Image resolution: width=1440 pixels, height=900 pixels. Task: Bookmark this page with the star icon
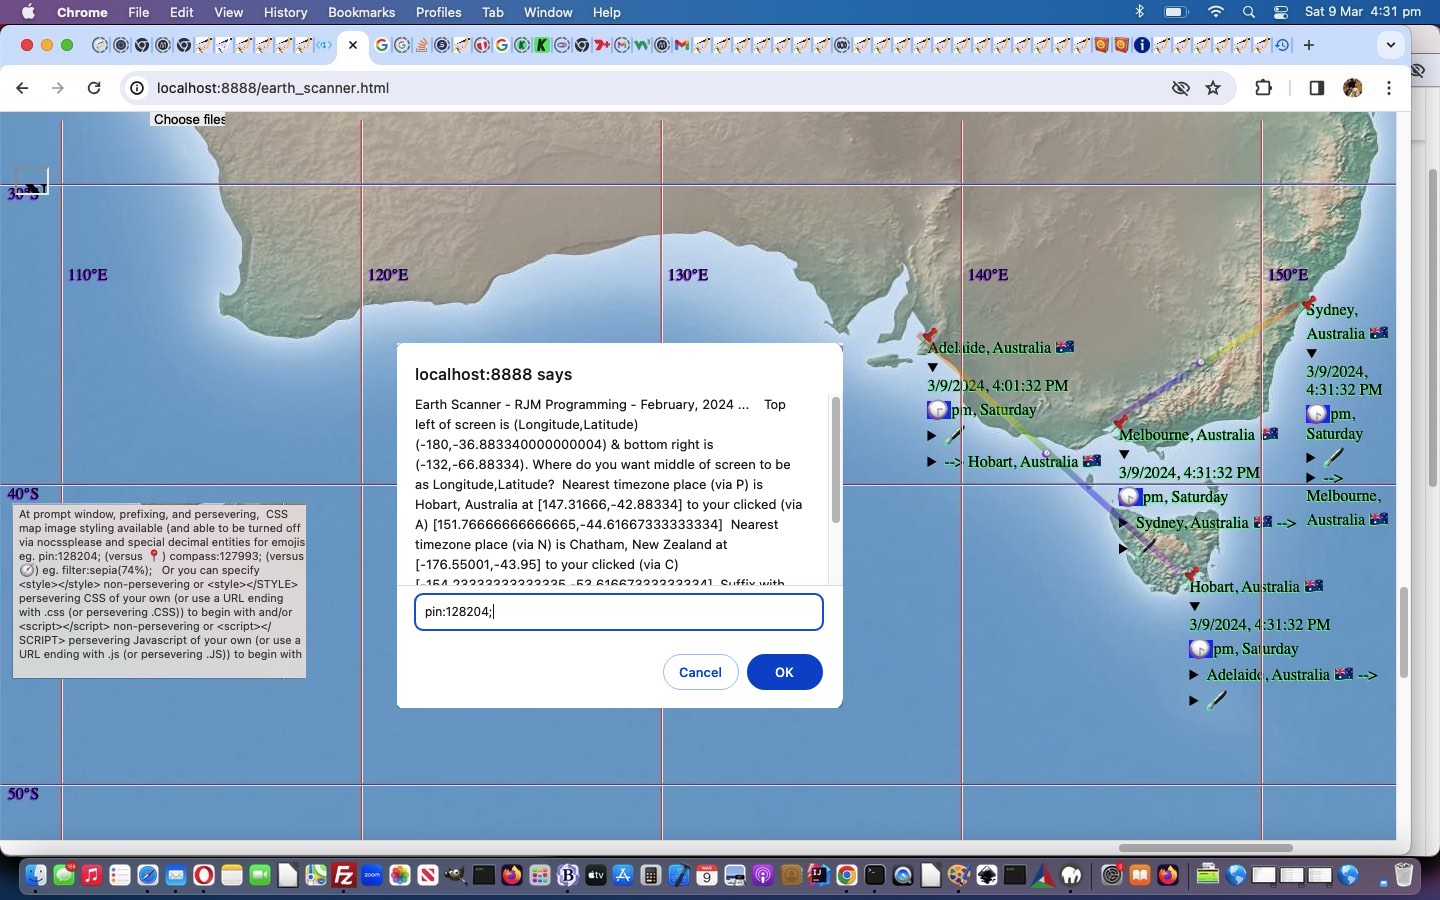(1213, 88)
